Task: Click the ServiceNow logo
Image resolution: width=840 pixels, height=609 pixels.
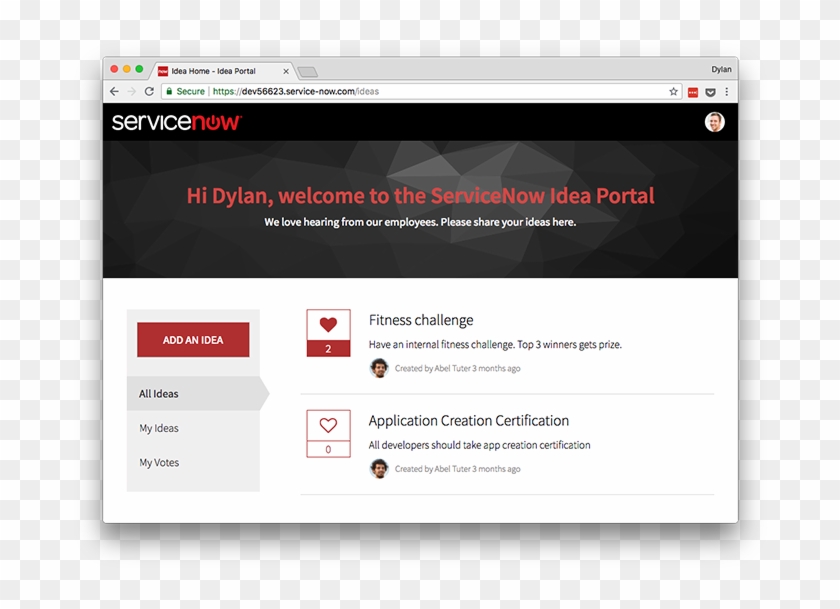Action: tap(177, 122)
